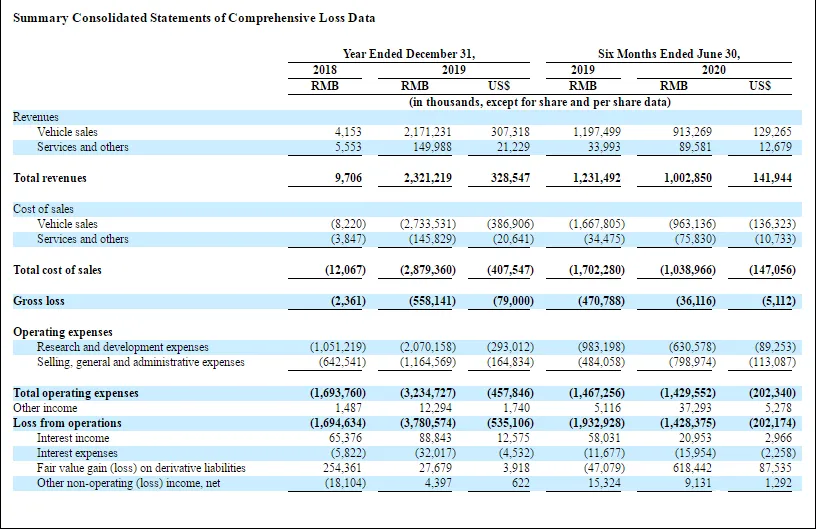Click the 328,547 total revenues value

point(510,178)
